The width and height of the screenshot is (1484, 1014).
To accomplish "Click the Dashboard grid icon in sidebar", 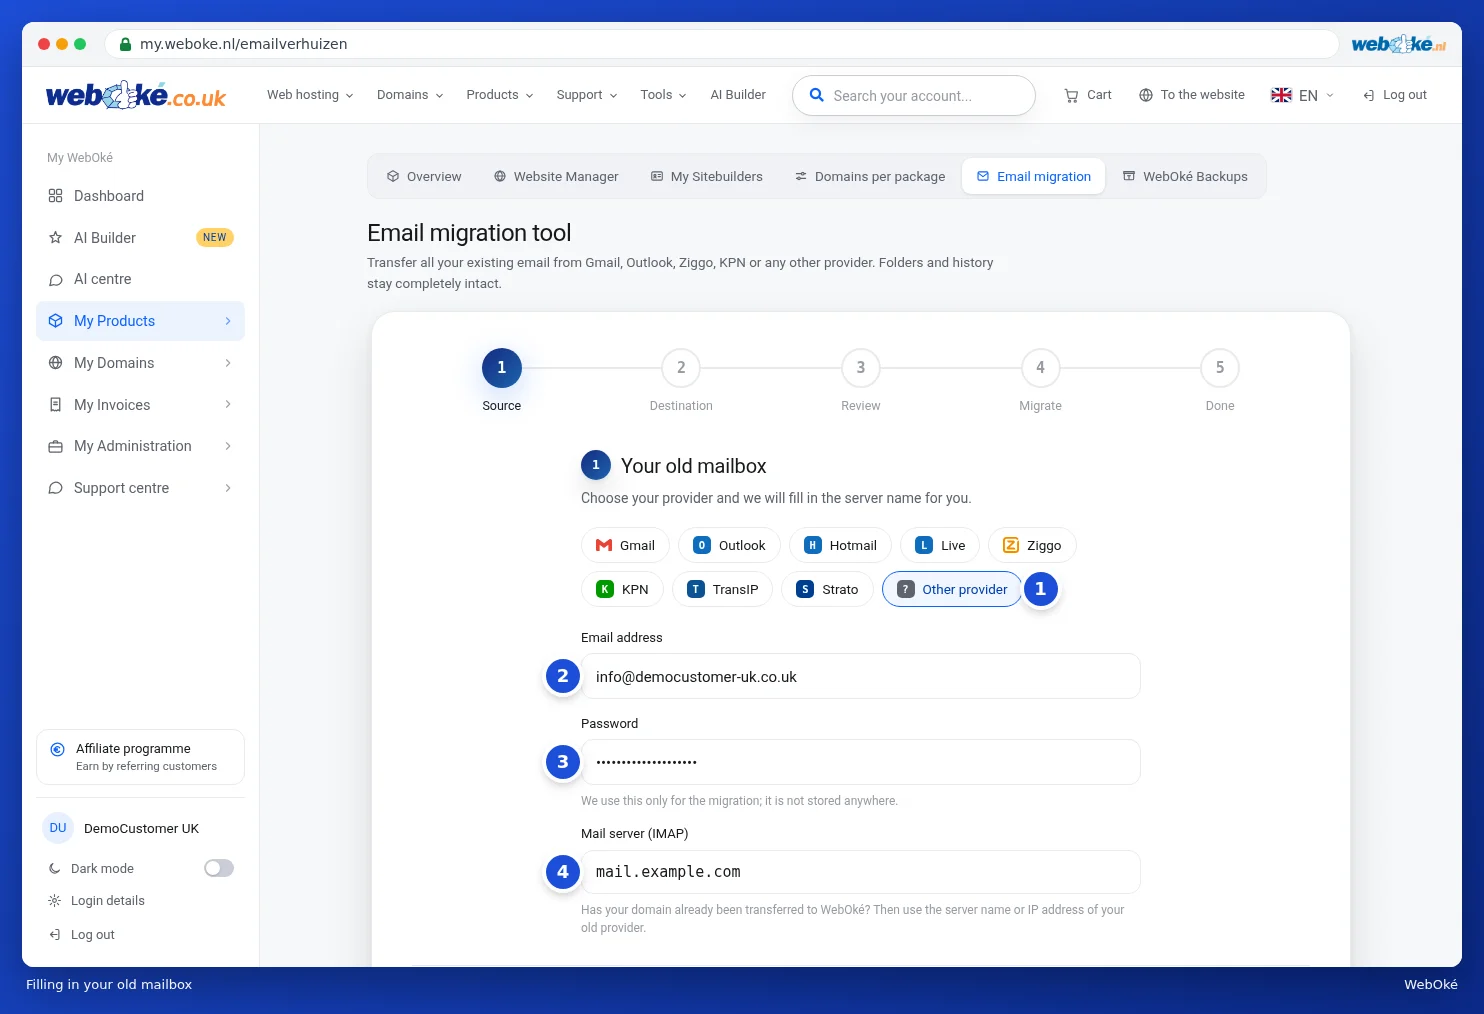I will tap(56, 196).
